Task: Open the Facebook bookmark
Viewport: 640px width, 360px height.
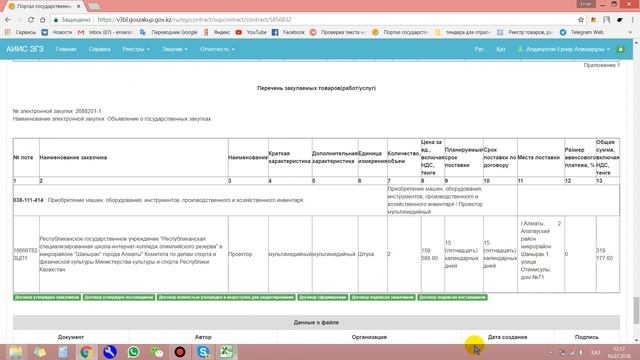Action: [288, 32]
